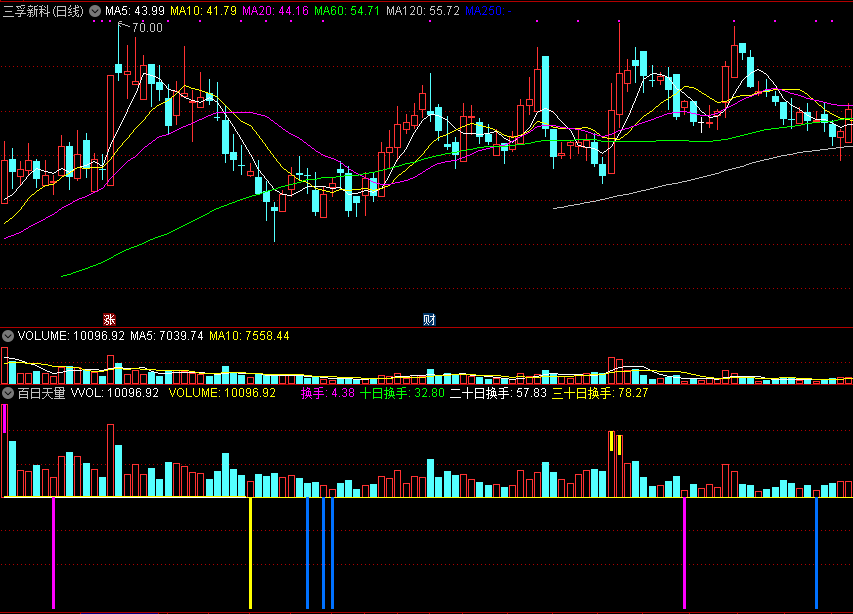Click the 换手: 4.38 label
The image size is (853, 614).
tap(327, 393)
